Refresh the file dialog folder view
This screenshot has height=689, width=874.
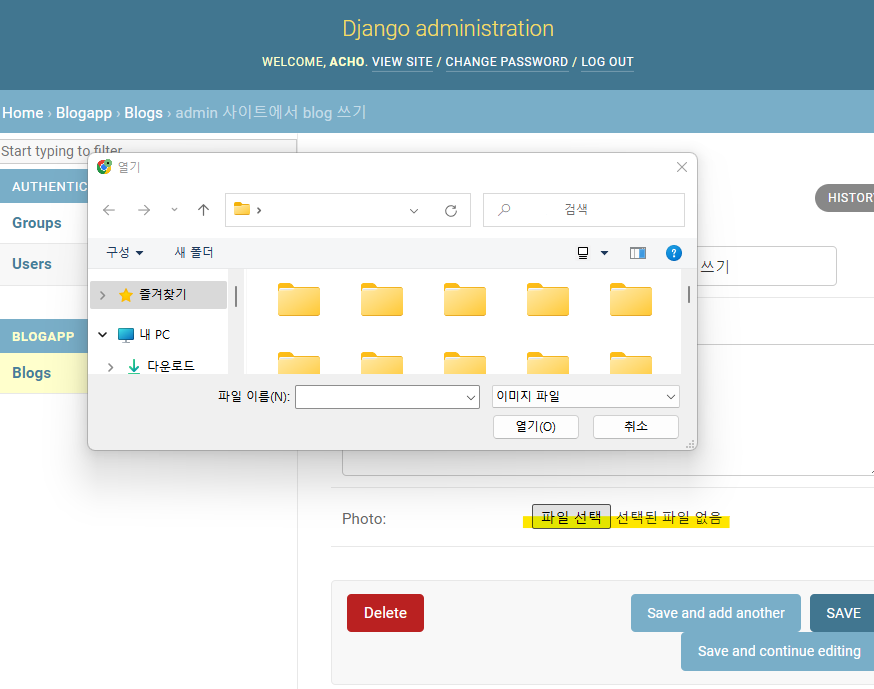451,211
